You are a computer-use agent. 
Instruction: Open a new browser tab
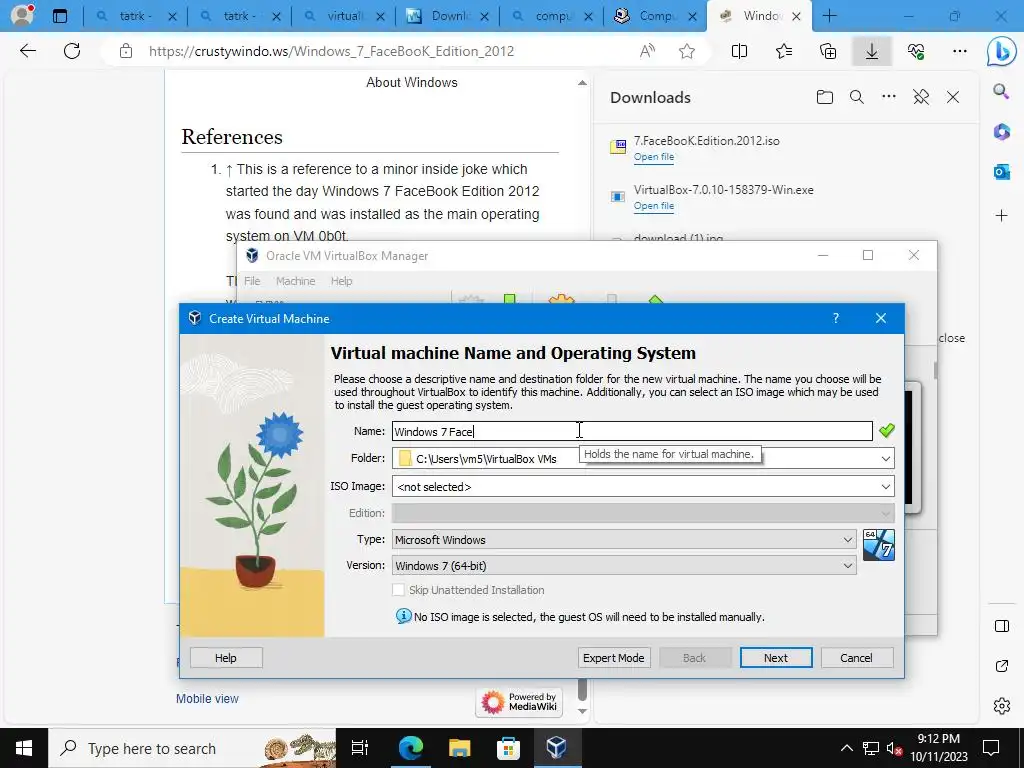pos(829,16)
